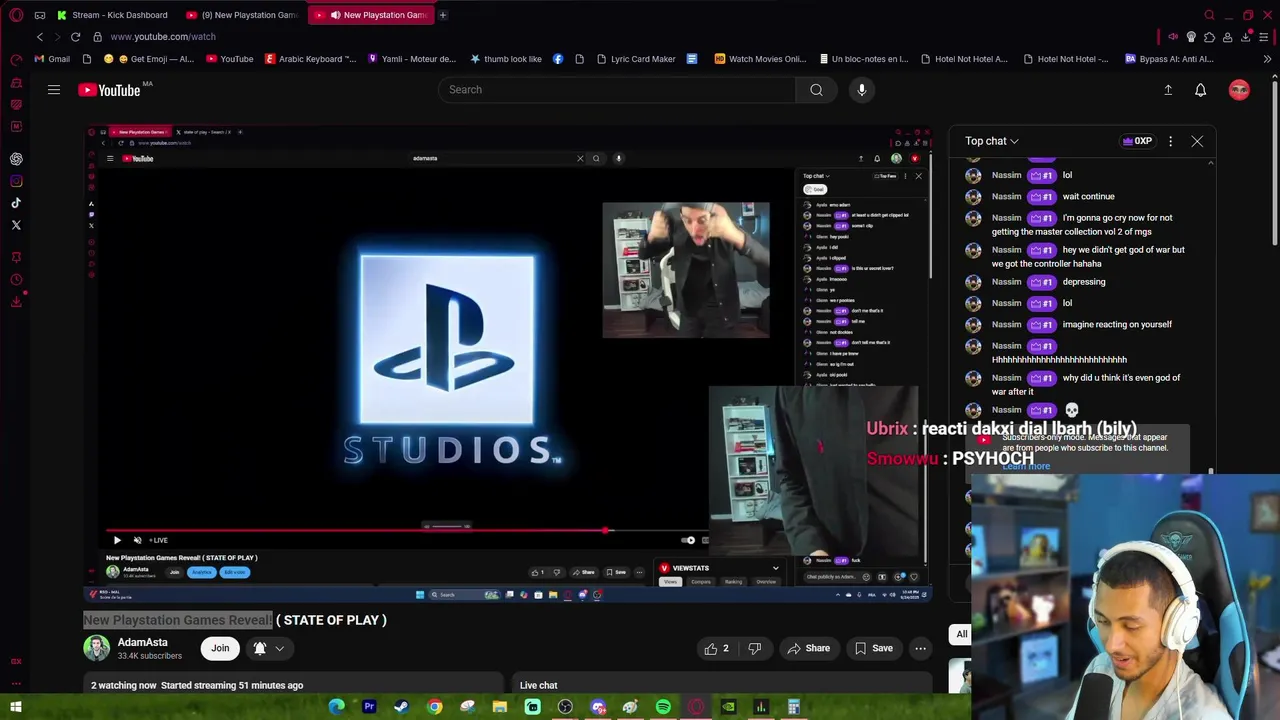Open the Arabic Keyboard bookmark

(310, 59)
